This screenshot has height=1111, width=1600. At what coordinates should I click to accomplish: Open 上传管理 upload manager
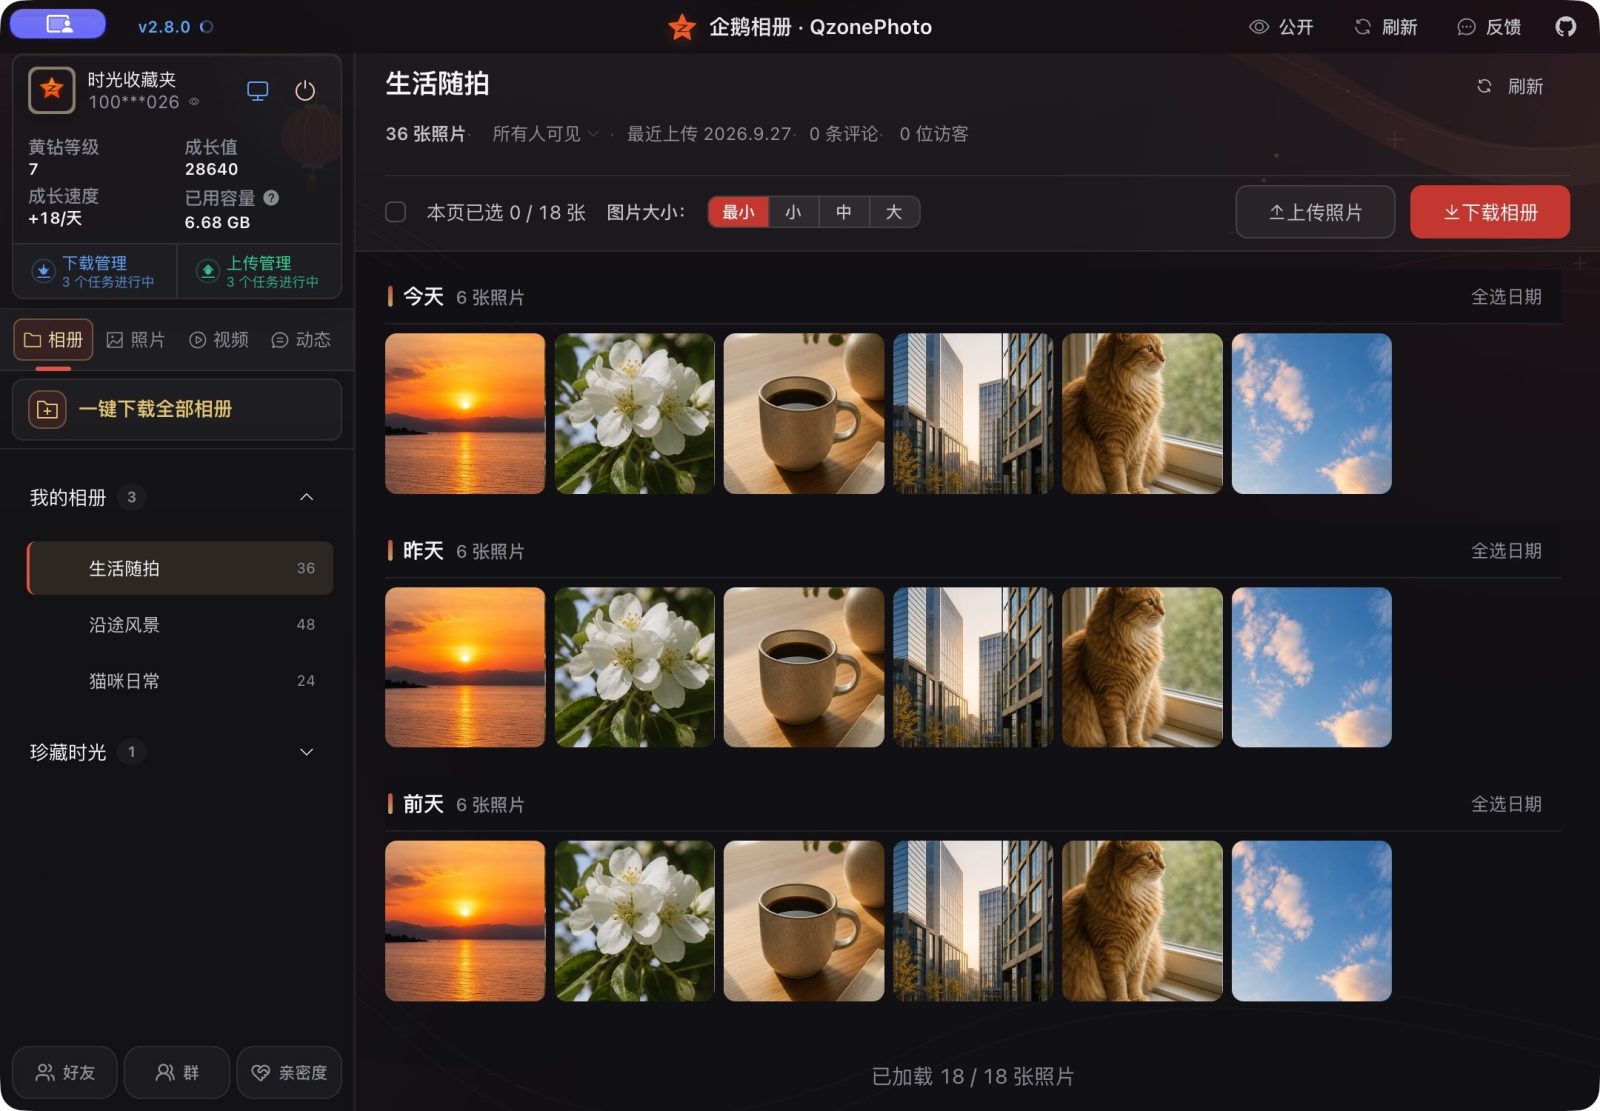point(259,271)
